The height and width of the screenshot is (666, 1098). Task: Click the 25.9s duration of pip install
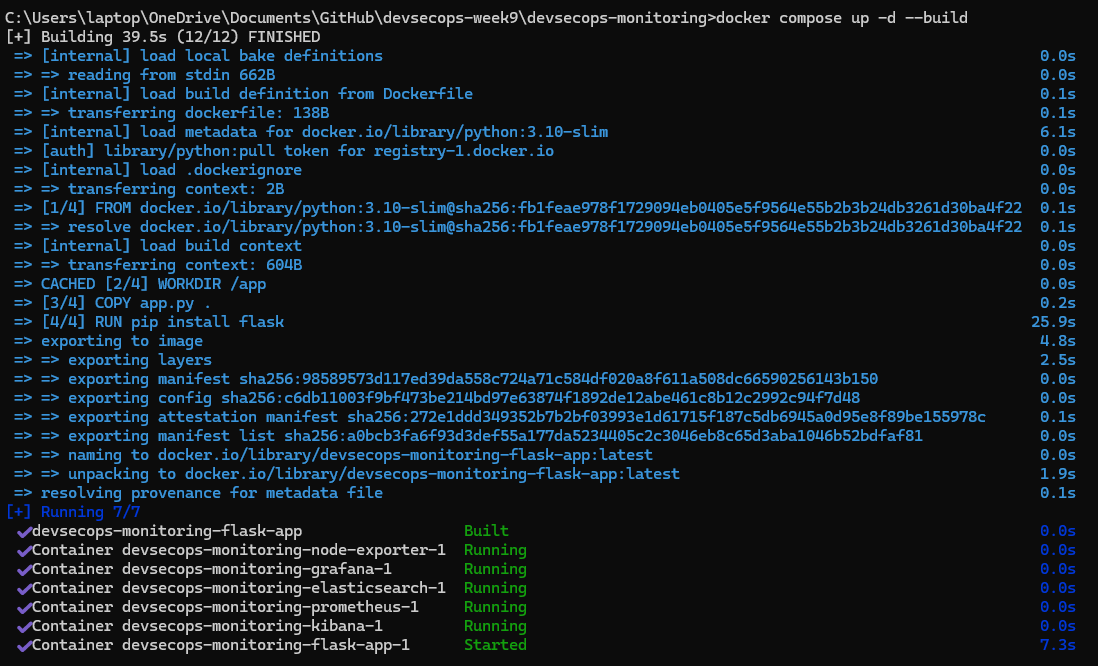[1053, 322]
